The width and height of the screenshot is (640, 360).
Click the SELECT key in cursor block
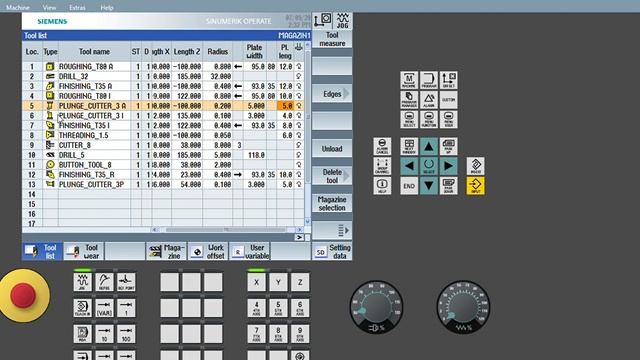429,166
